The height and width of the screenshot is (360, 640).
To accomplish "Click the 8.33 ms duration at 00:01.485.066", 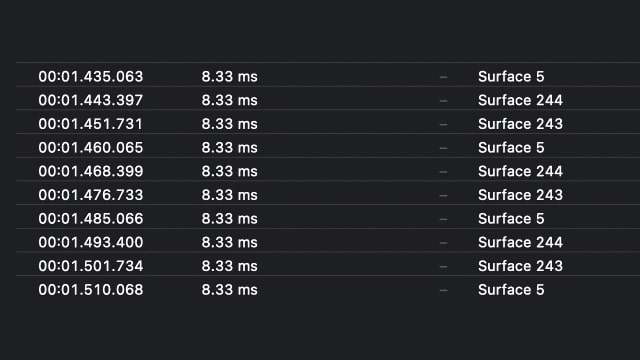I will click(229, 218).
